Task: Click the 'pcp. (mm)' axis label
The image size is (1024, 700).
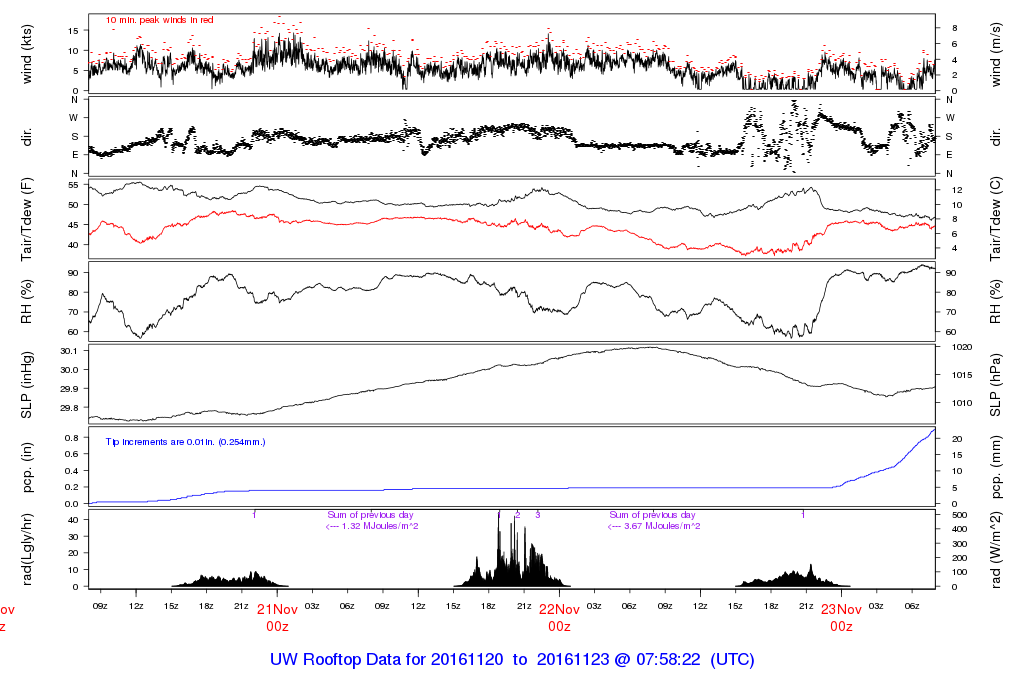Action: point(995,468)
